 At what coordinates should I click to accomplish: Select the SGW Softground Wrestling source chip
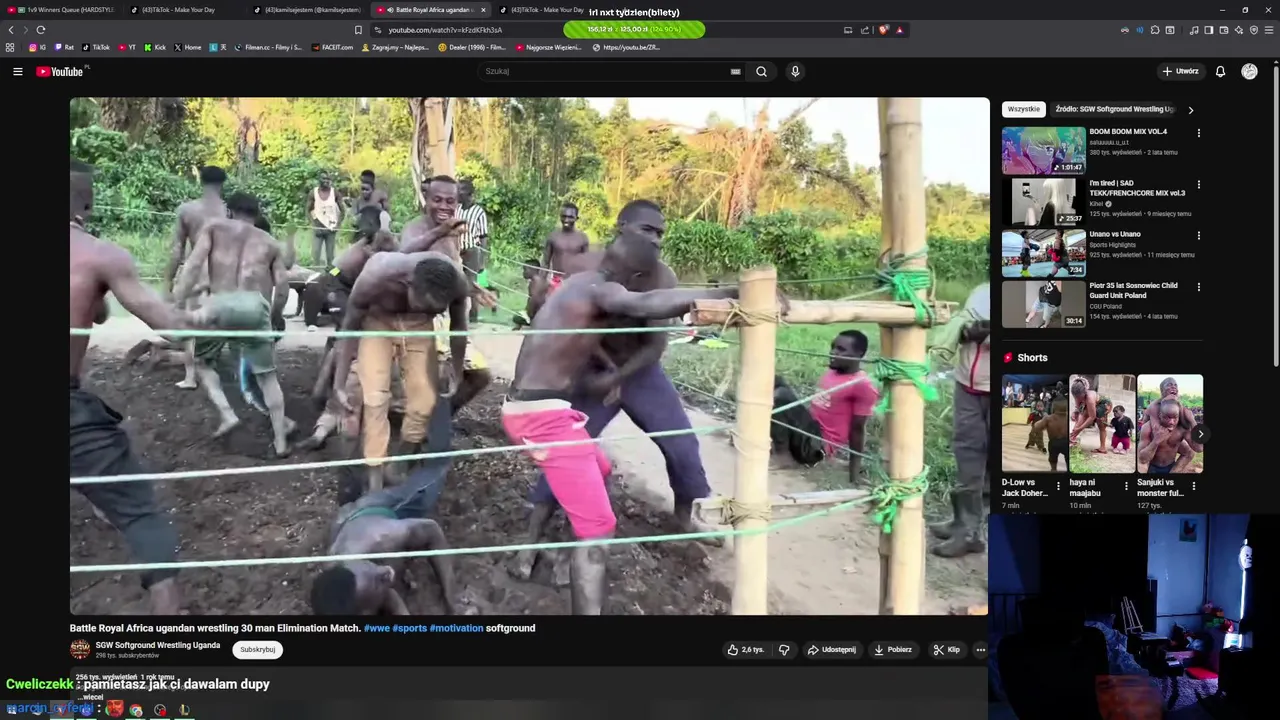click(x=1115, y=109)
